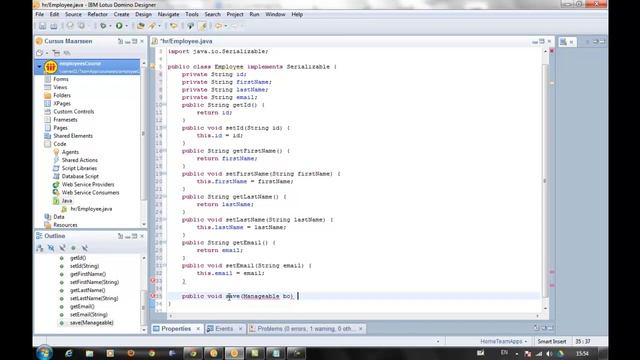Click the Search pencil icon in toolbar
The width and height of the screenshot is (640, 360).
tap(152, 26)
